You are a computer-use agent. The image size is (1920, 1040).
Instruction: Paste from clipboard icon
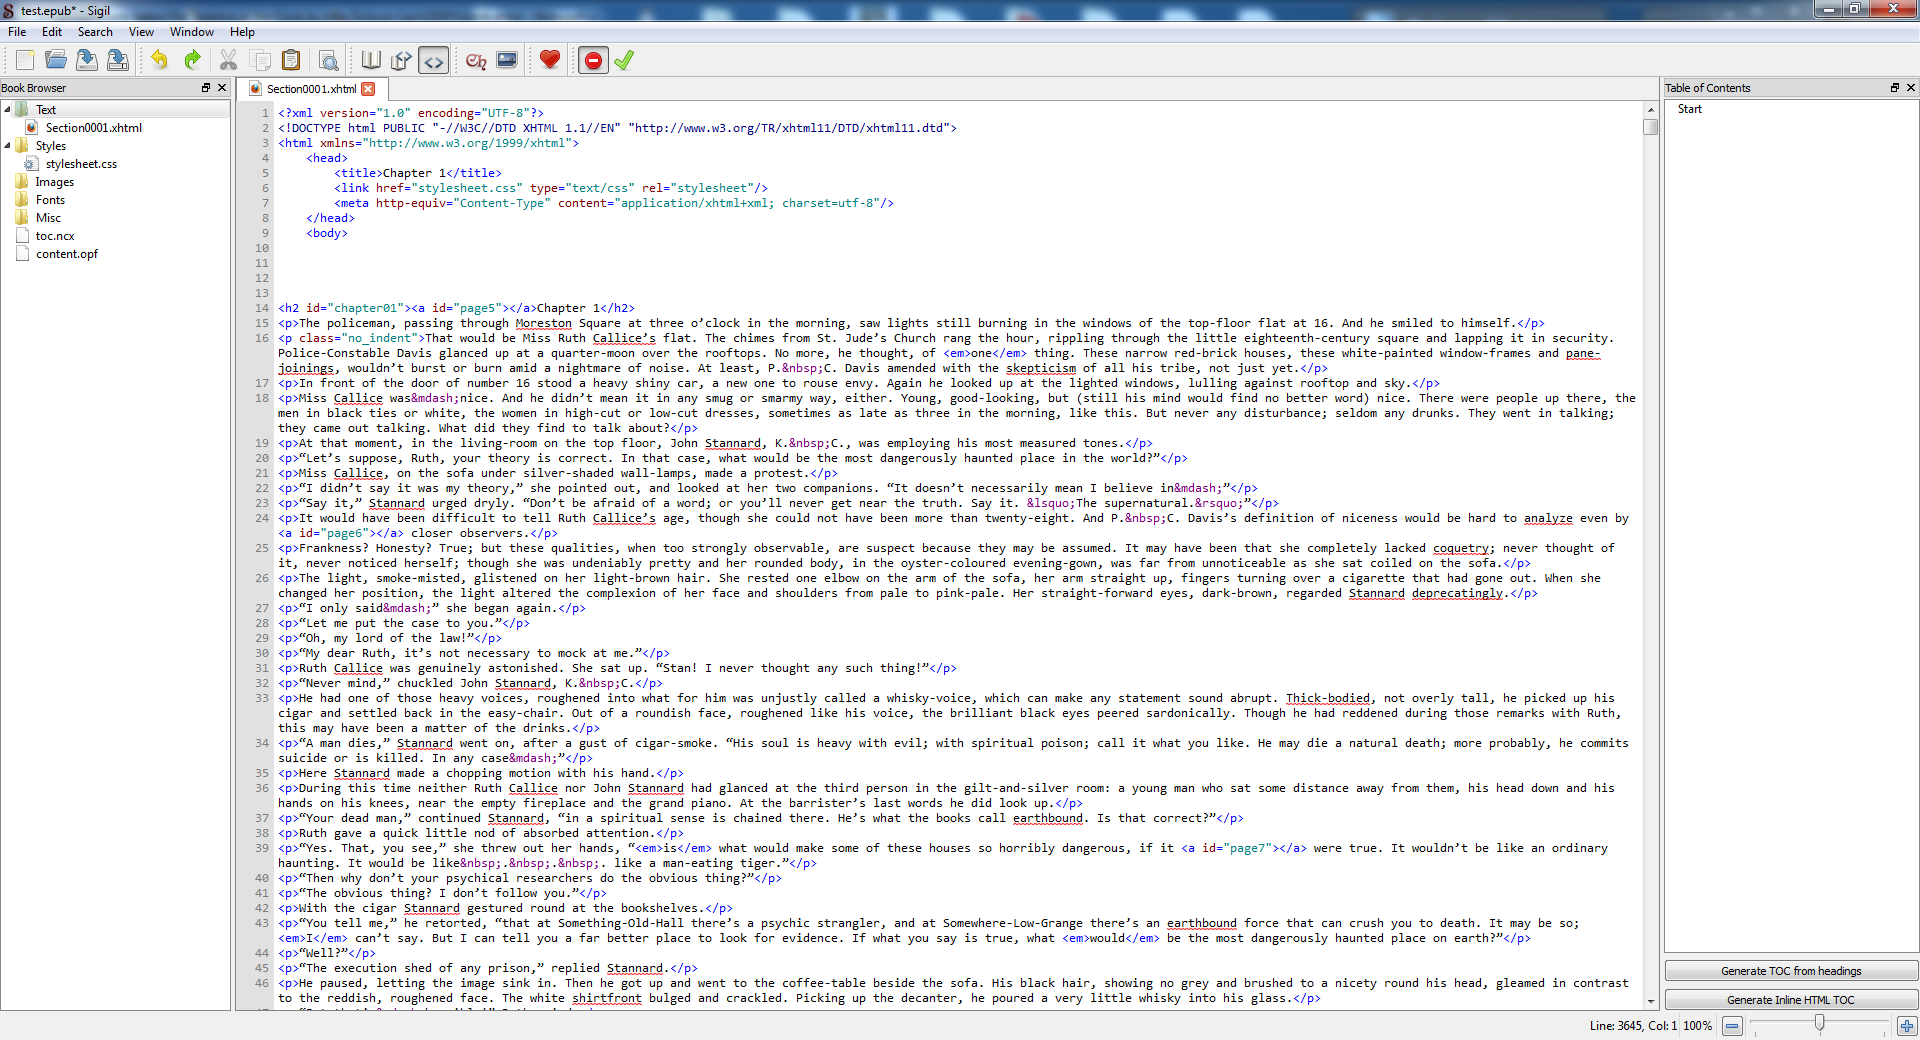tap(291, 60)
